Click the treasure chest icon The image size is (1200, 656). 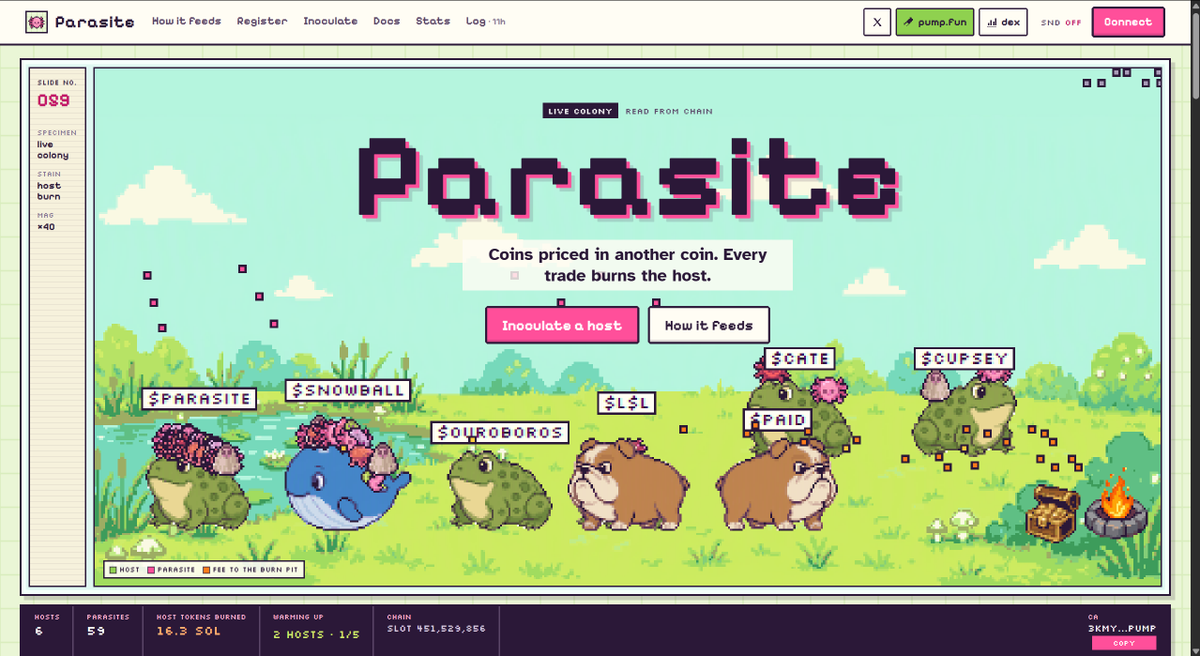(x=1051, y=512)
